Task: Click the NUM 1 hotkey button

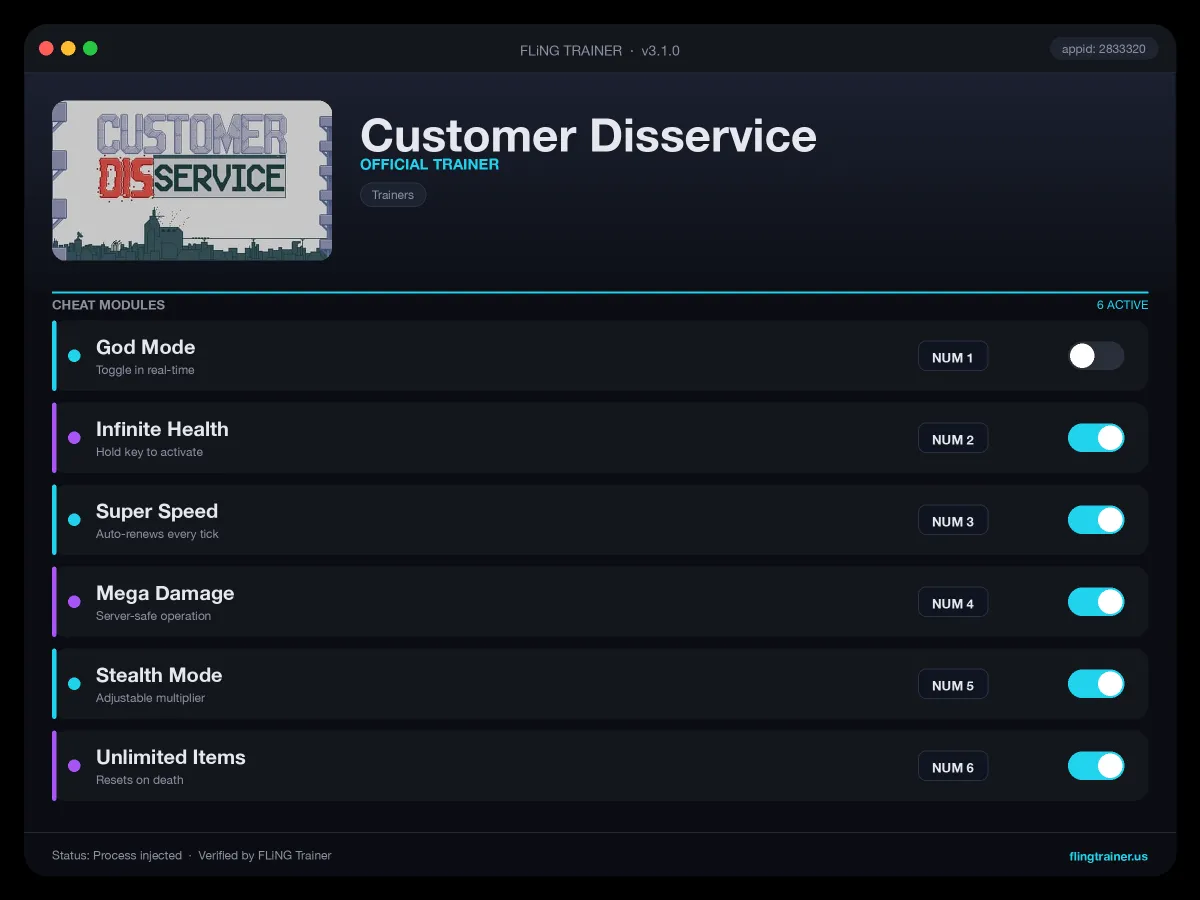Action: (953, 357)
